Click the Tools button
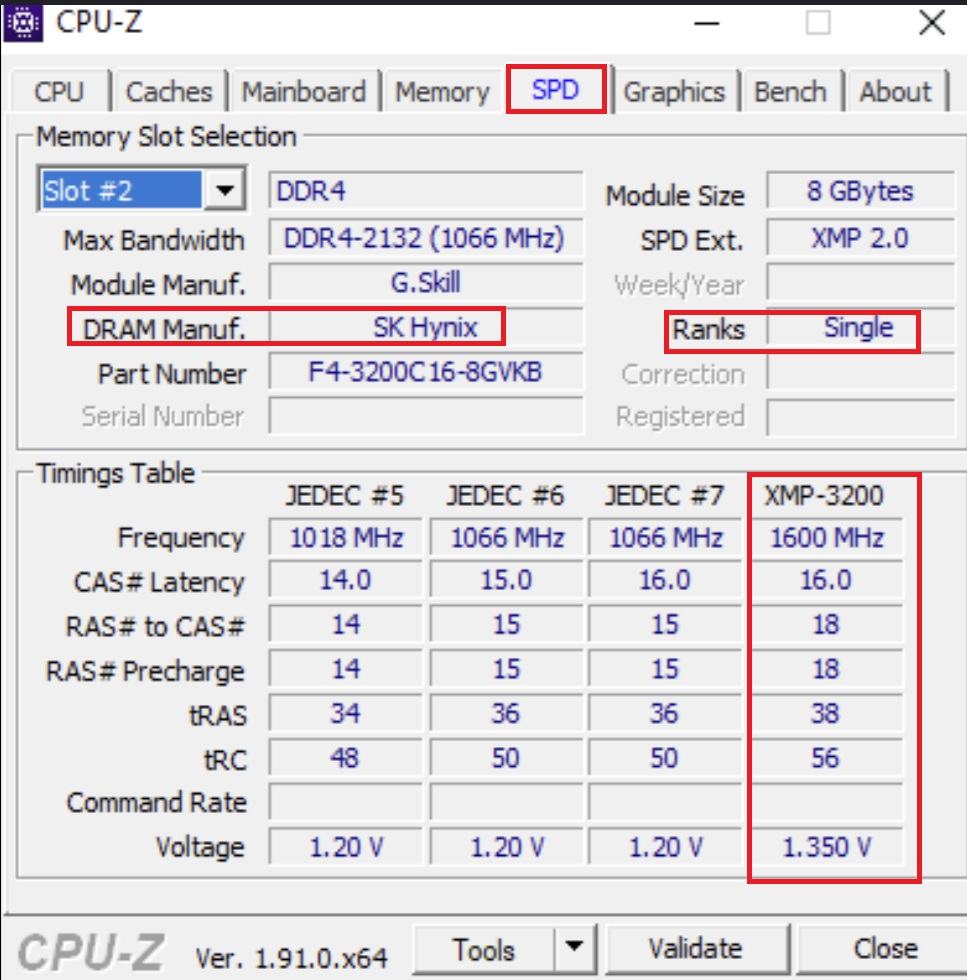The height and width of the screenshot is (980, 967). click(x=484, y=949)
